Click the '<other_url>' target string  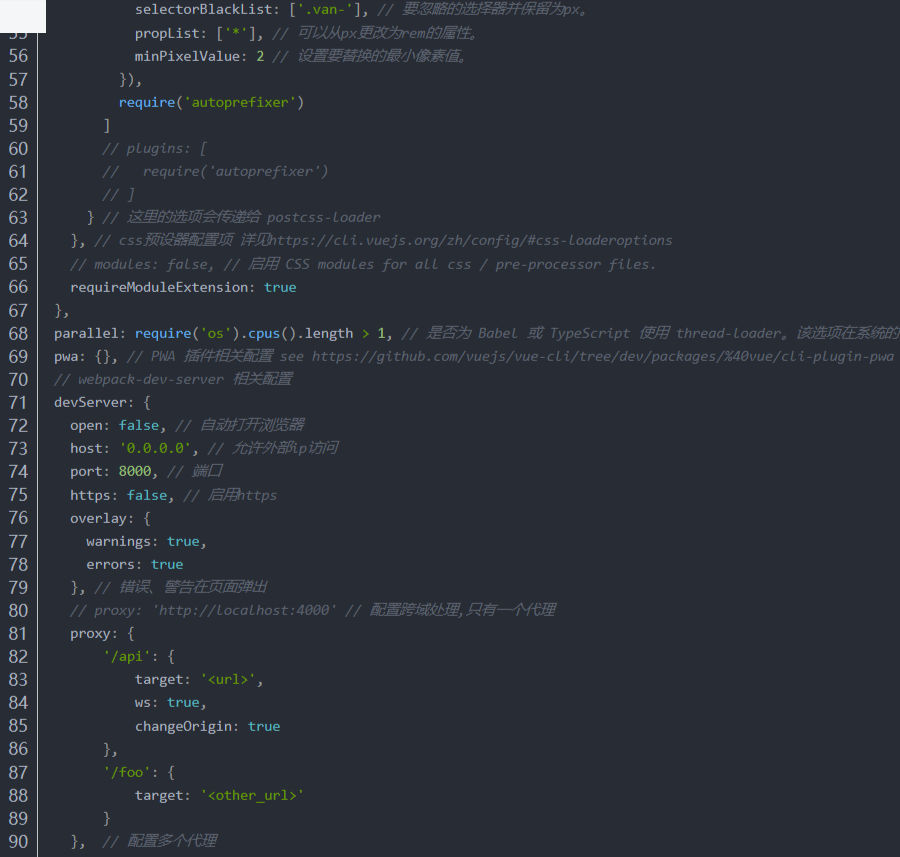[251, 796]
